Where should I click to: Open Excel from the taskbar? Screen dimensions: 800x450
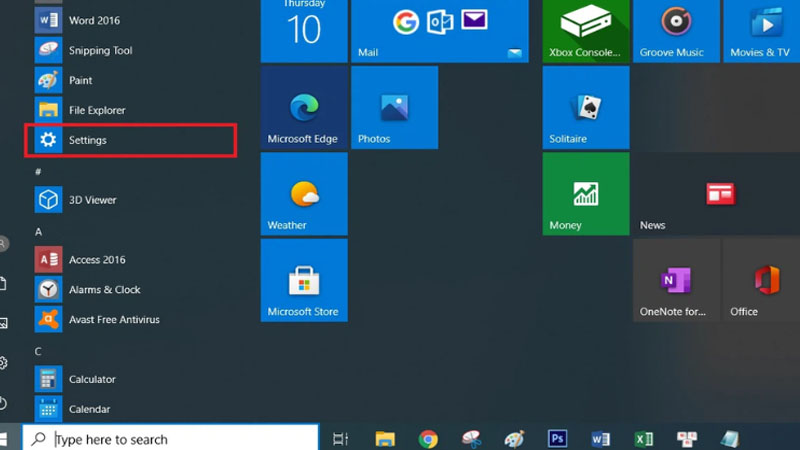pyautogui.click(x=644, y=439)
